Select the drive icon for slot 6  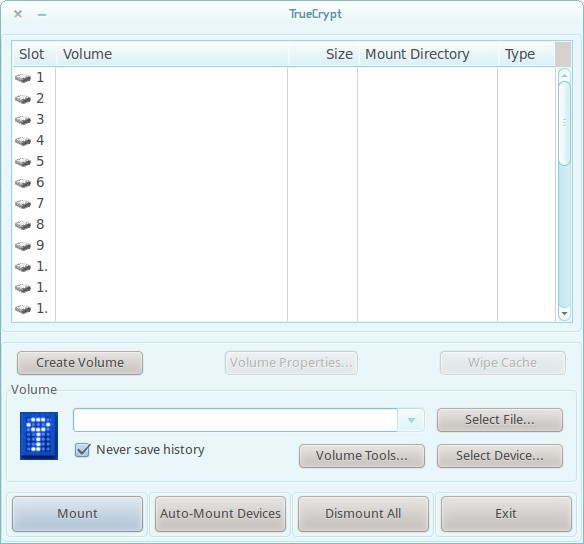tap(23, 183)
